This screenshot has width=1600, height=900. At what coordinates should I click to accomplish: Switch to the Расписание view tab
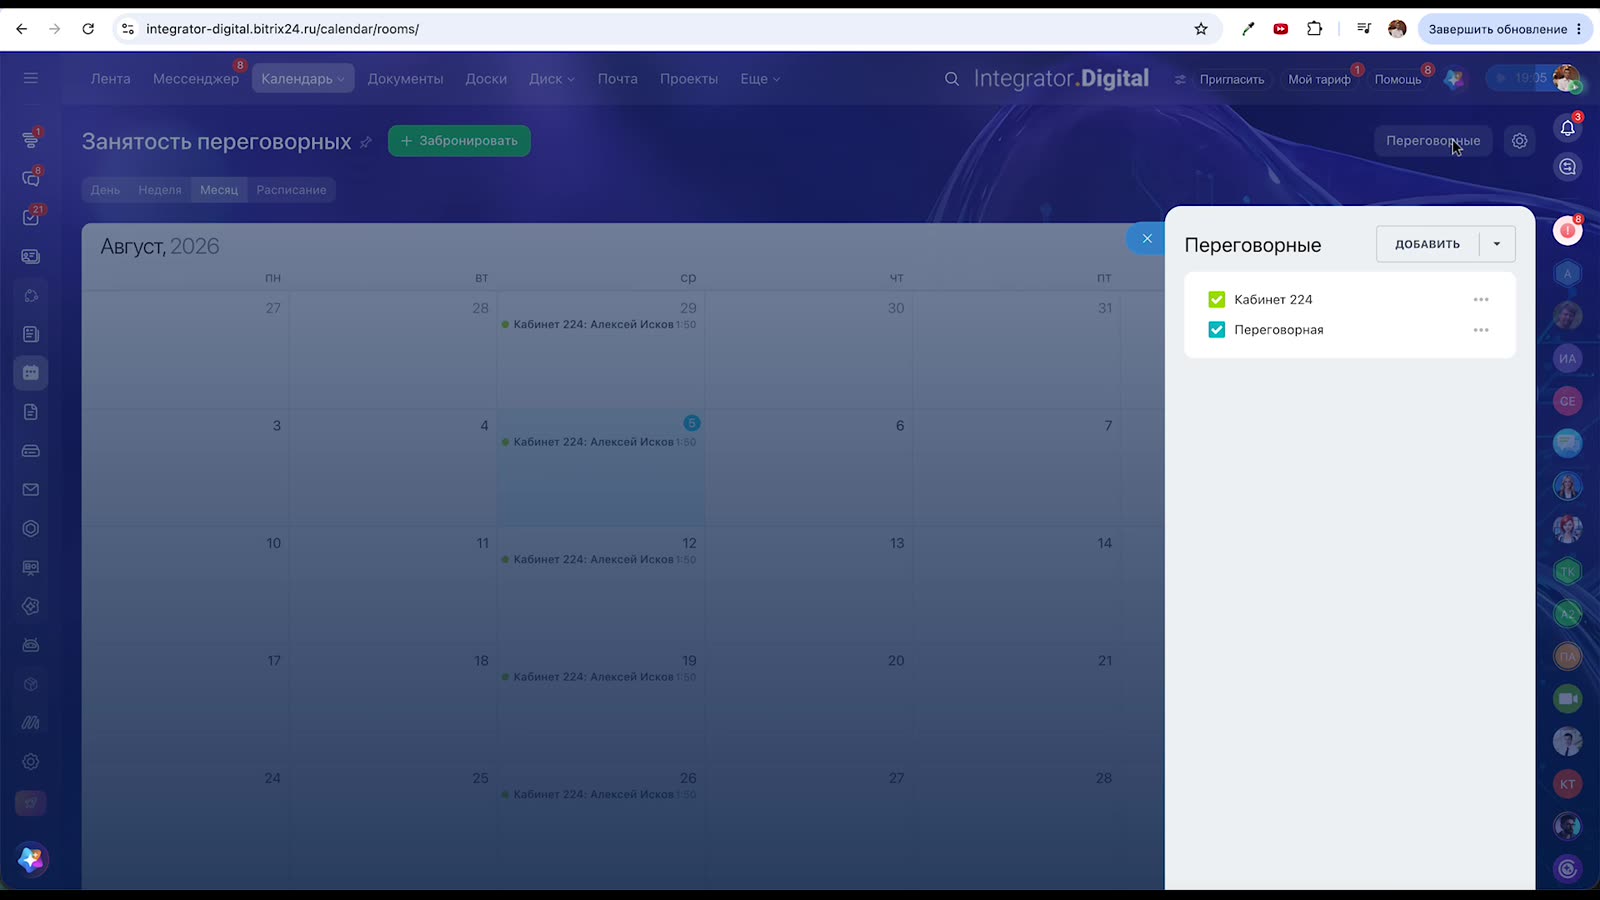[x=291, y=190]
